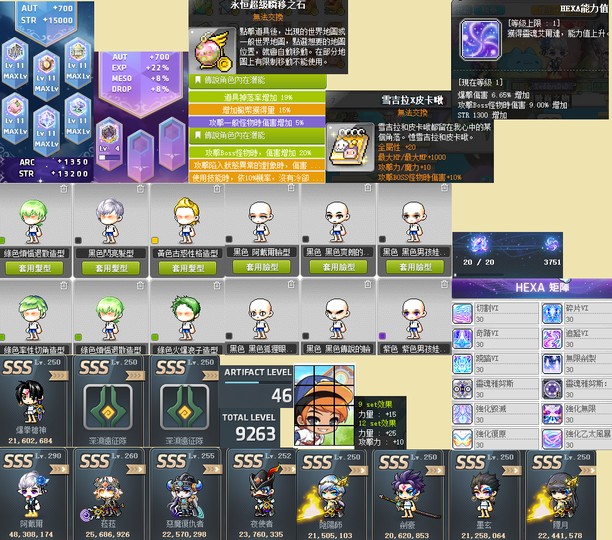
Task: Open the 切割VI skill icon in HEXA matrix
Action: click(462, 313)
